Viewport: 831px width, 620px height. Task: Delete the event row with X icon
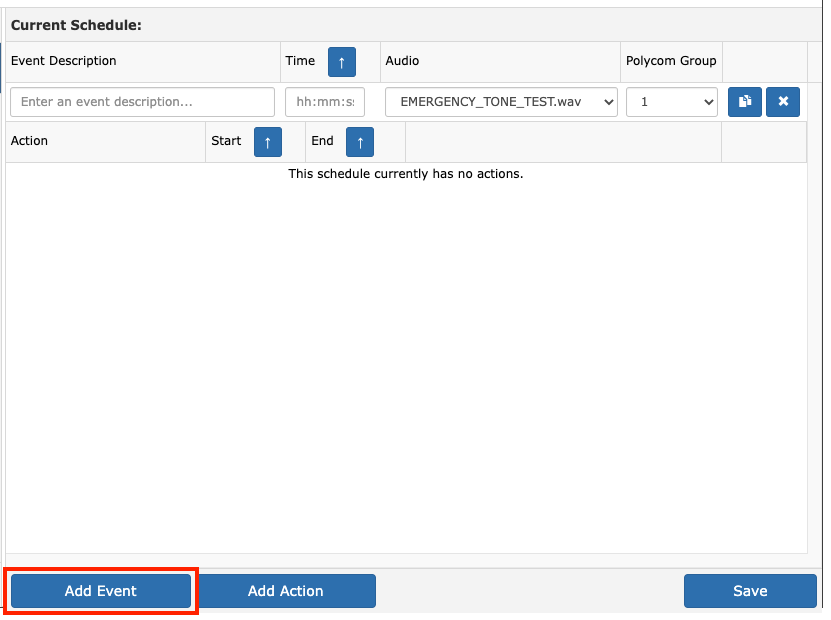[783, 102]
